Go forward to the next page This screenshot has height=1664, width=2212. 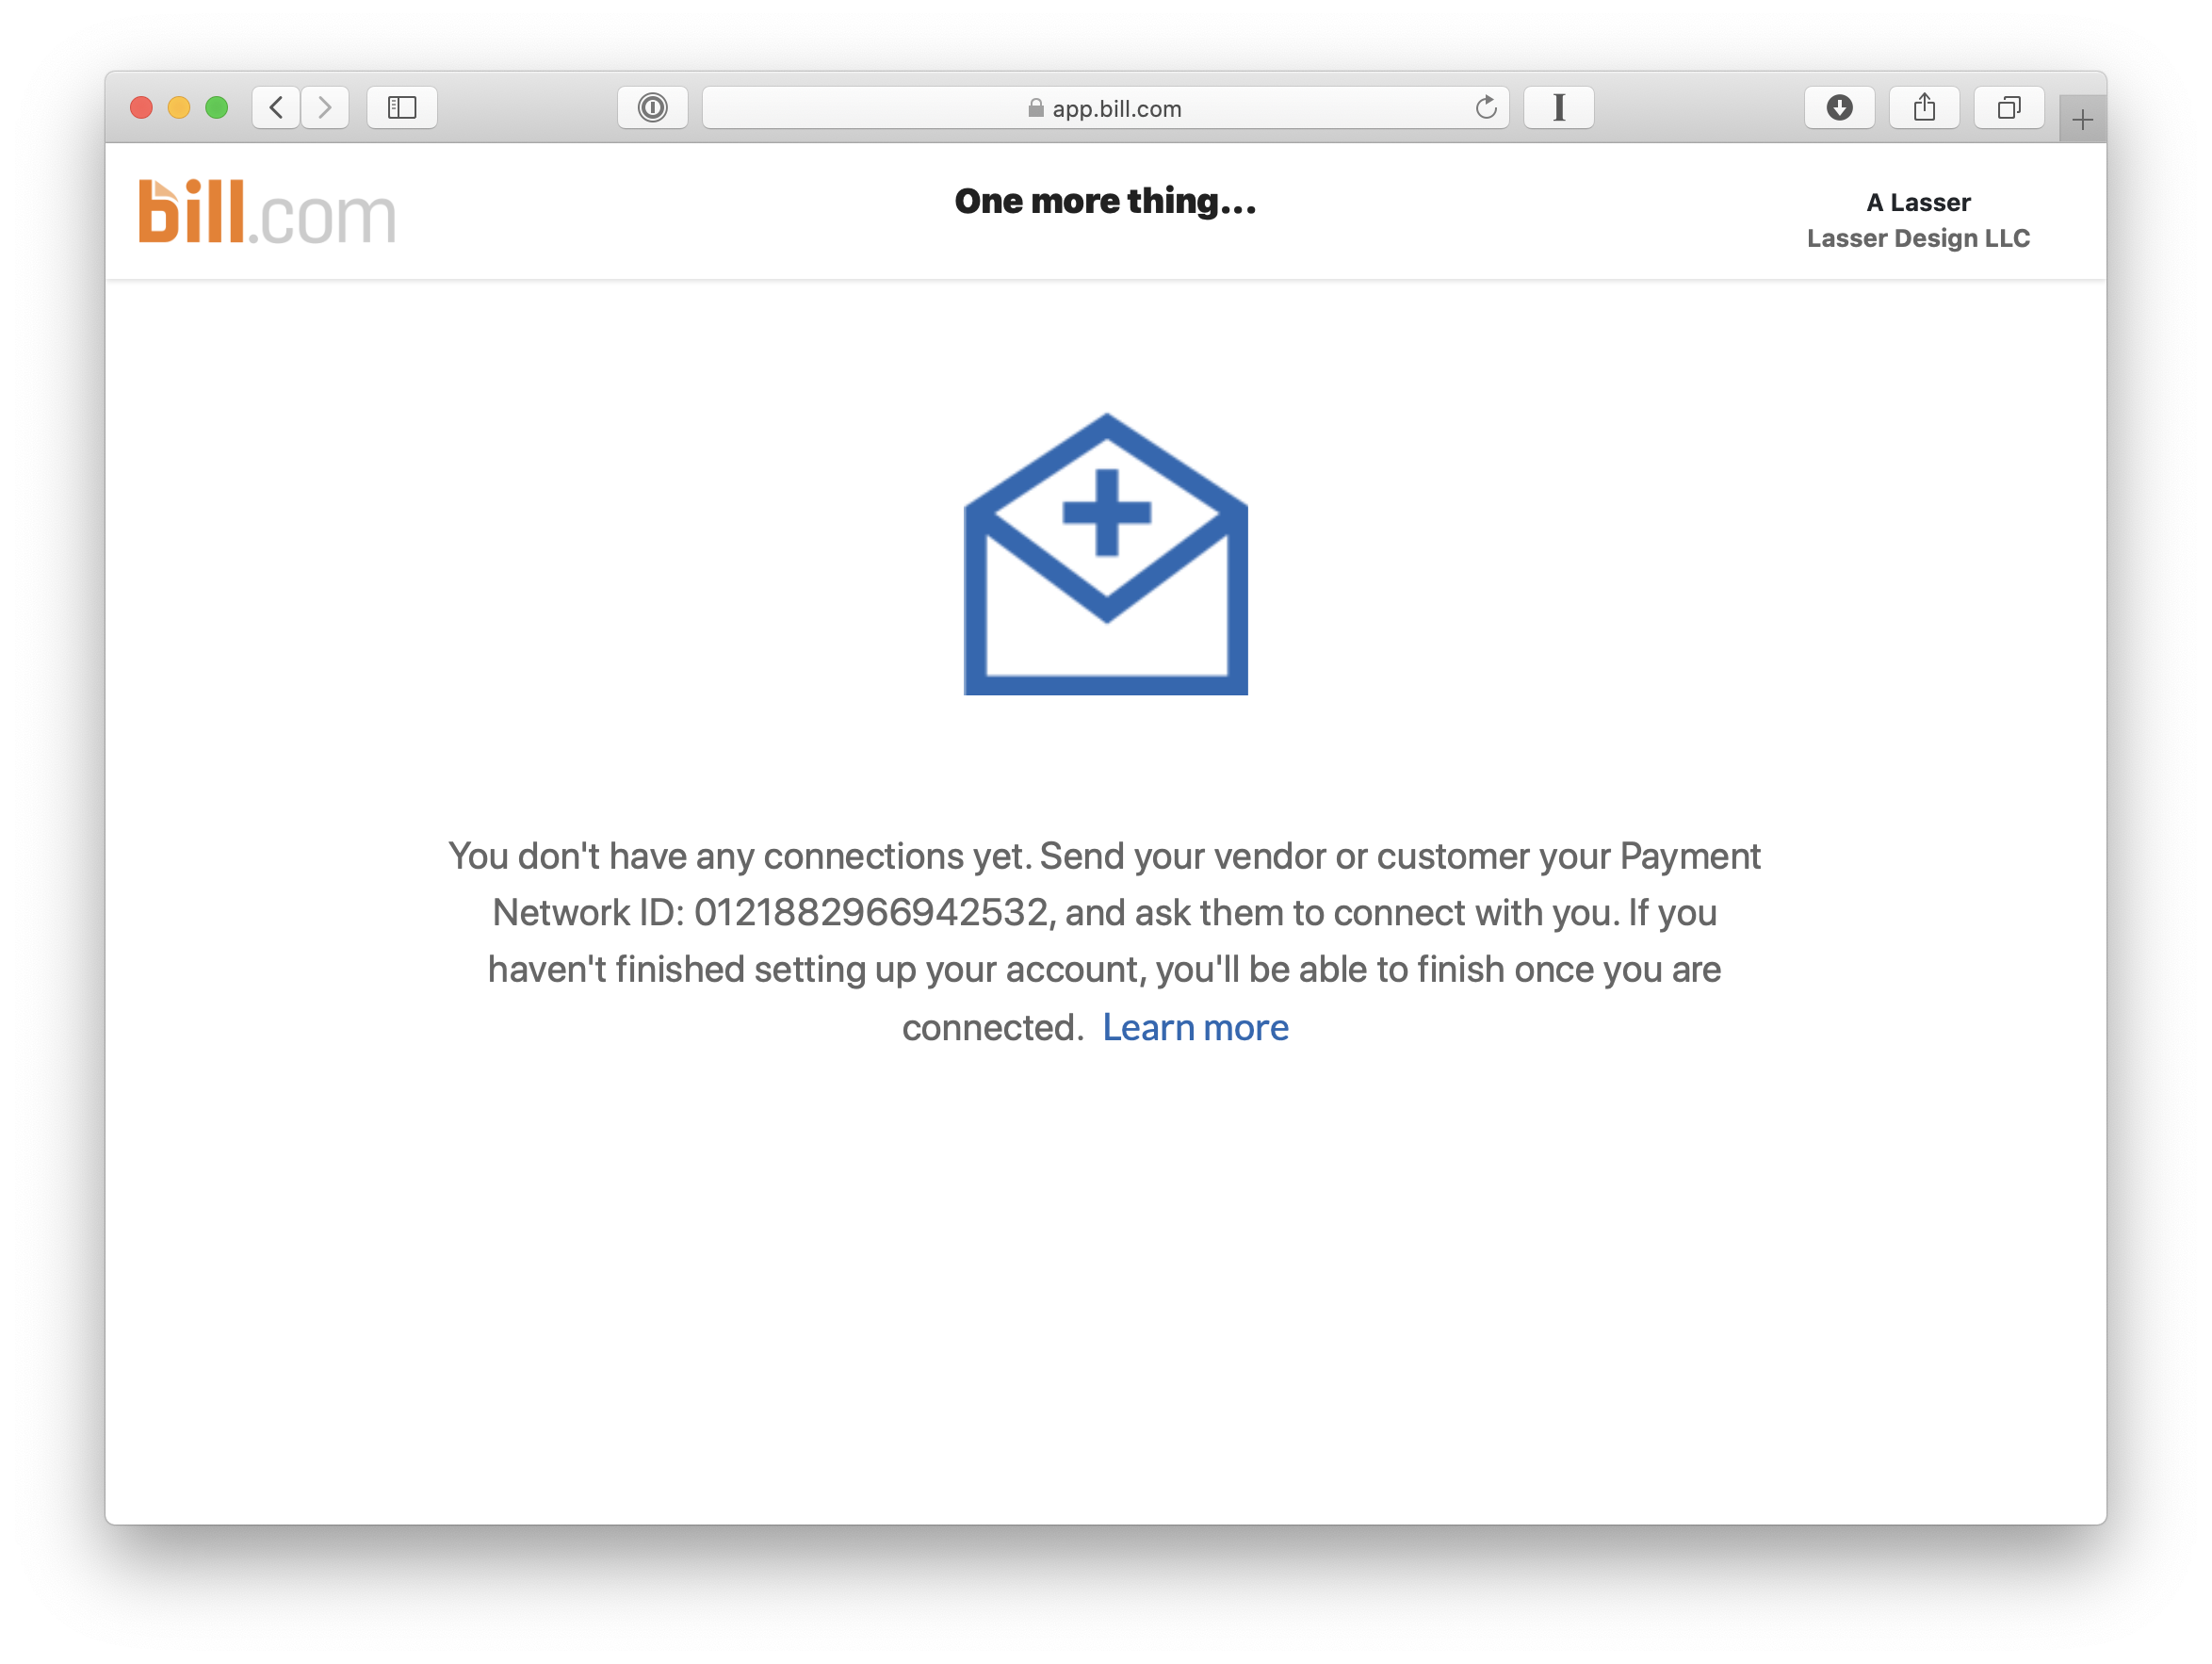point(325,107)
